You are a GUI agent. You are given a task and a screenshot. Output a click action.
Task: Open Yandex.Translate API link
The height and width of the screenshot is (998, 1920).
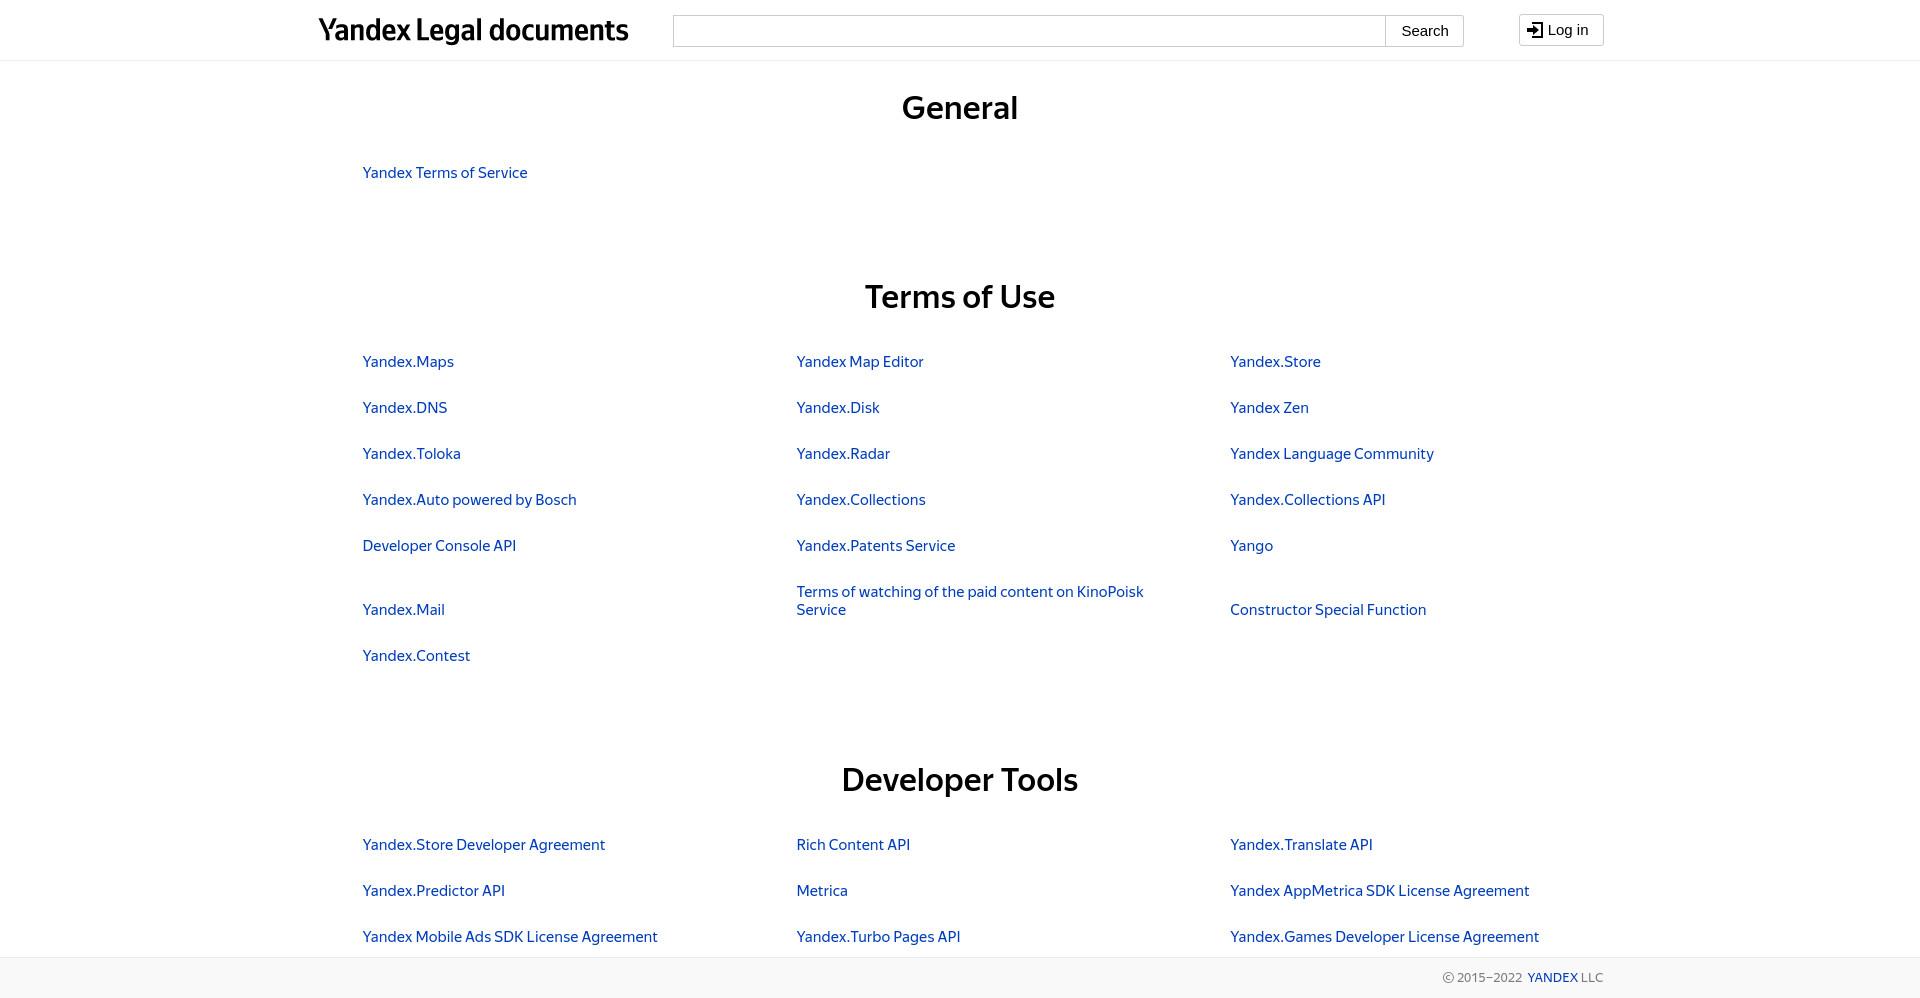pos(1301,845)
